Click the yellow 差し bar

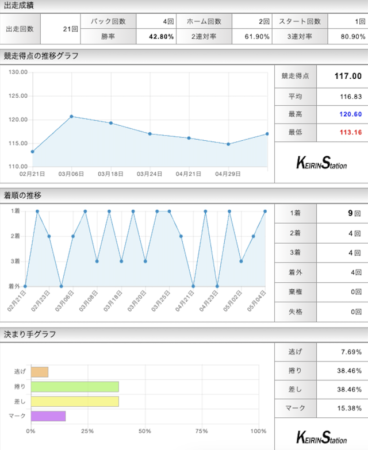pyautogui.click(x=75, y=401)
